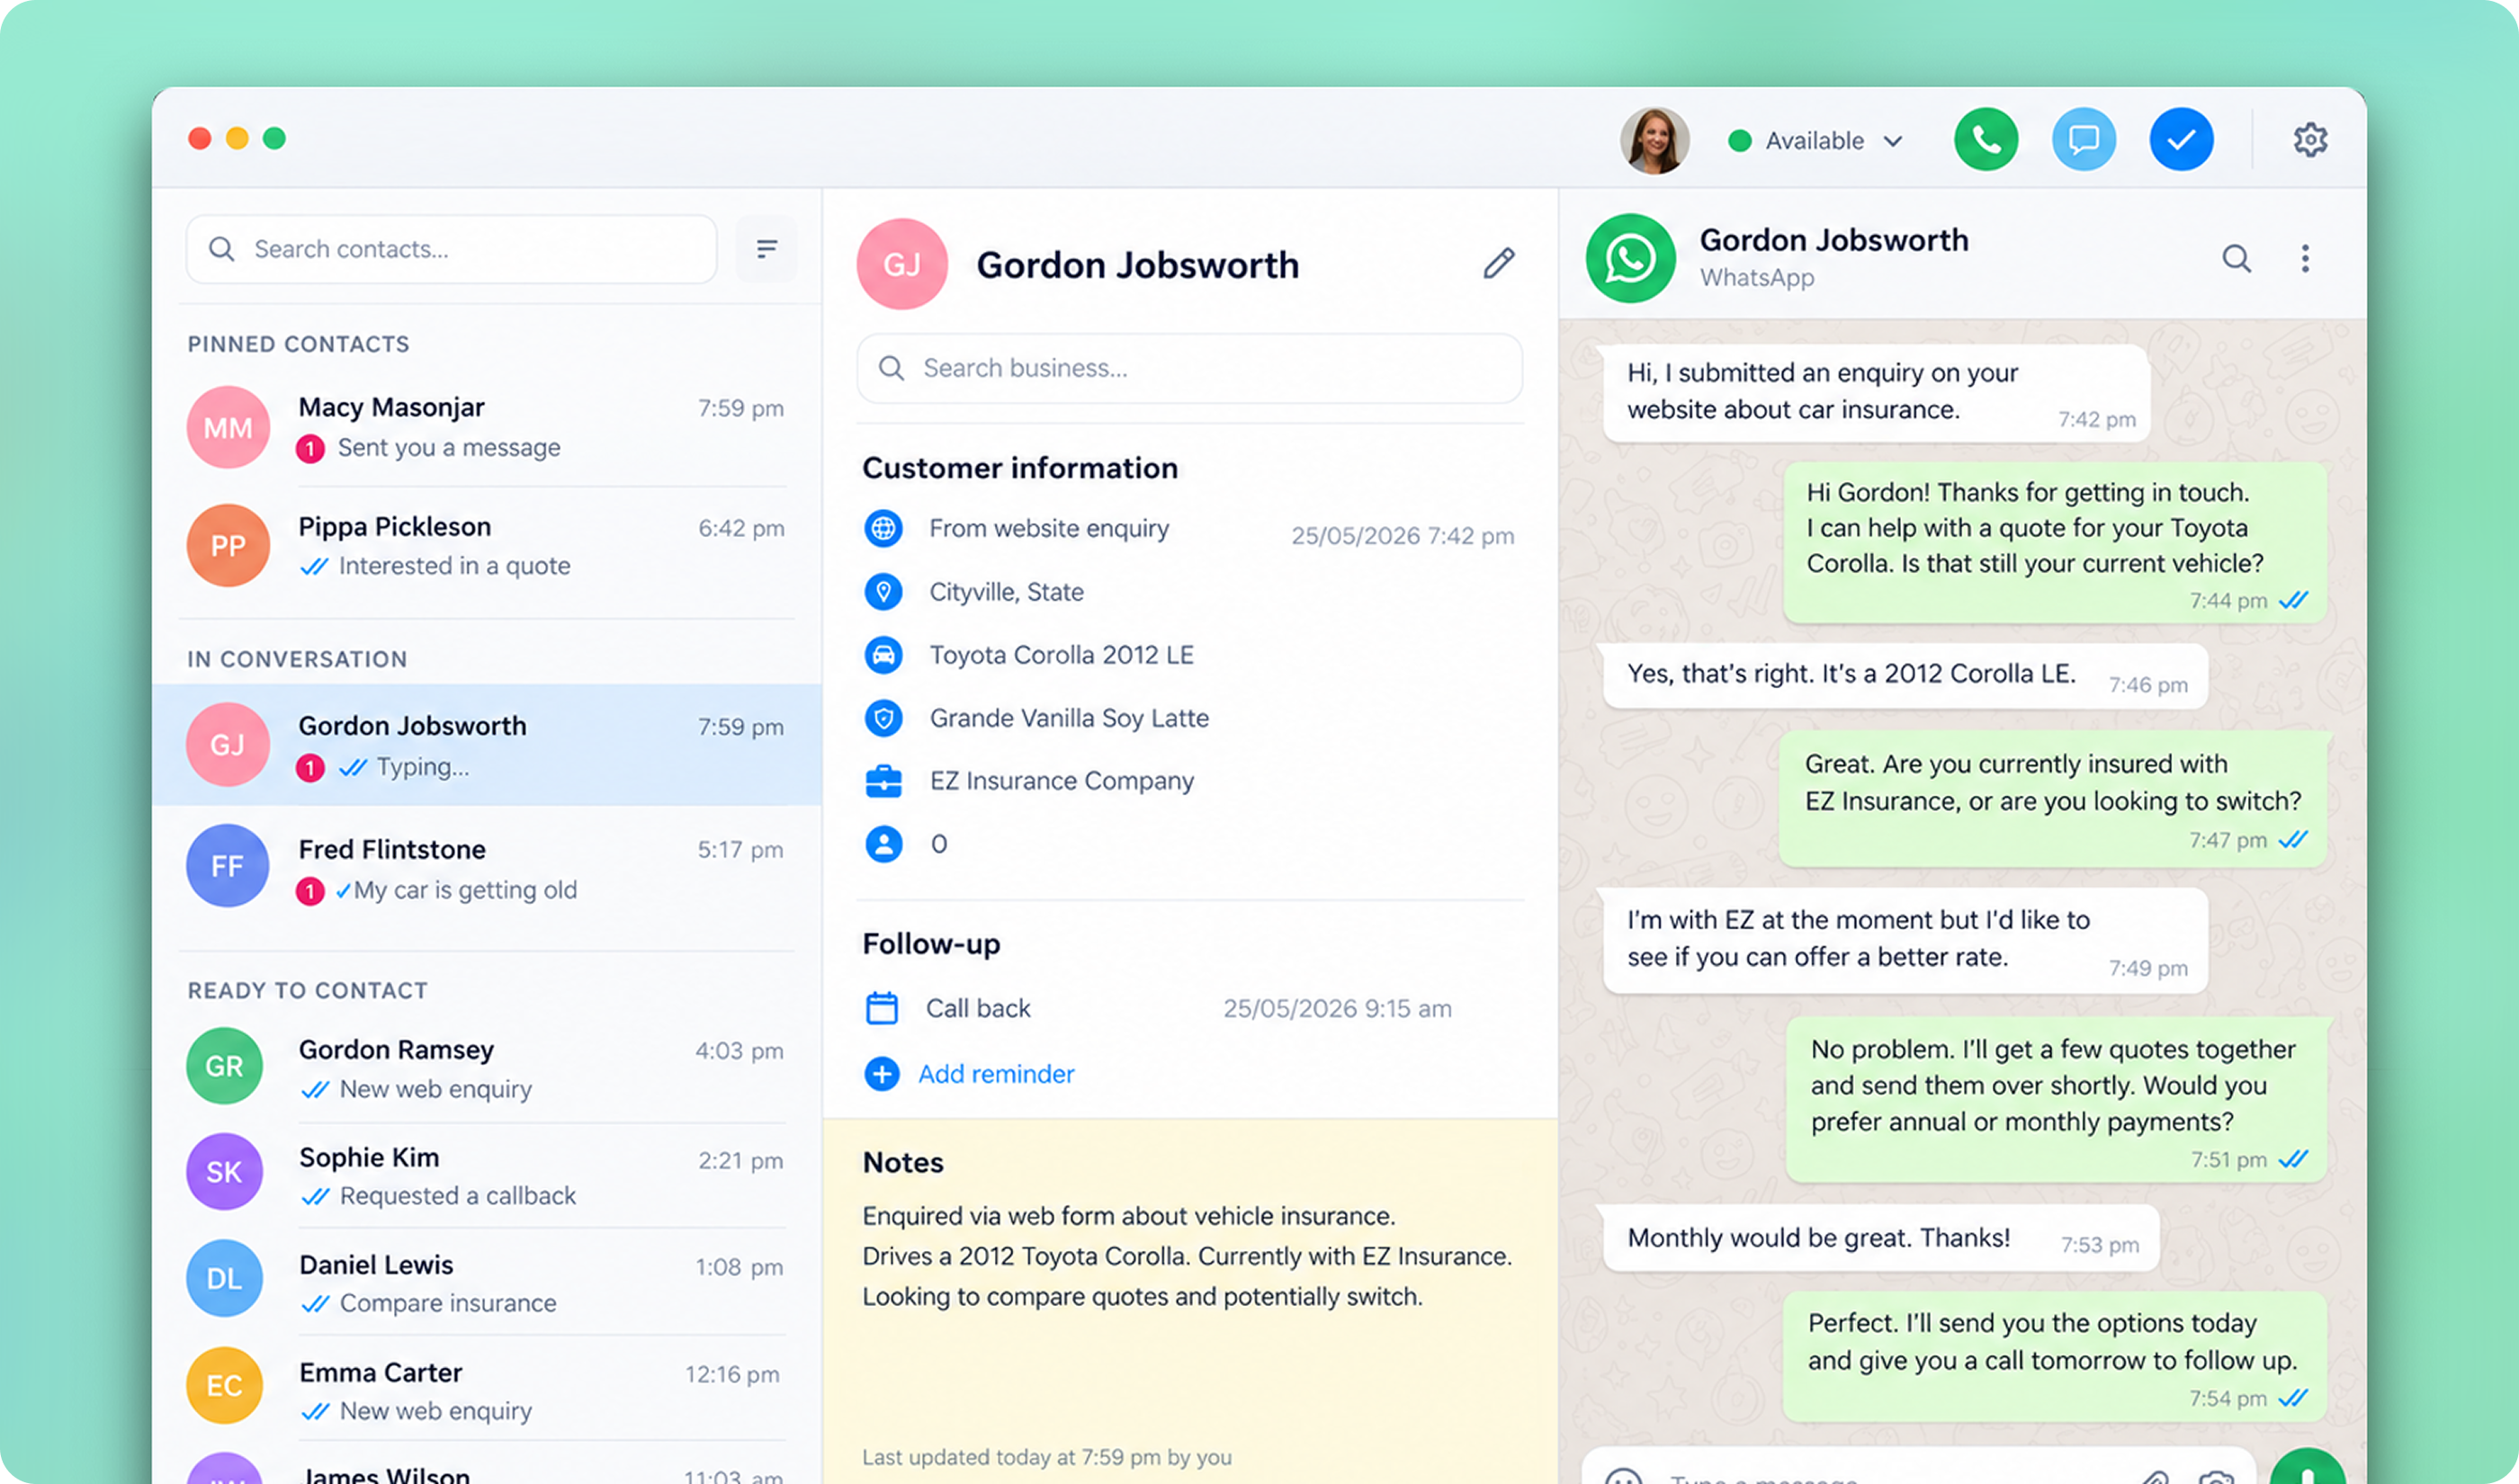
Task: Click the Call back follow-up entry
Action: 1158,1008
